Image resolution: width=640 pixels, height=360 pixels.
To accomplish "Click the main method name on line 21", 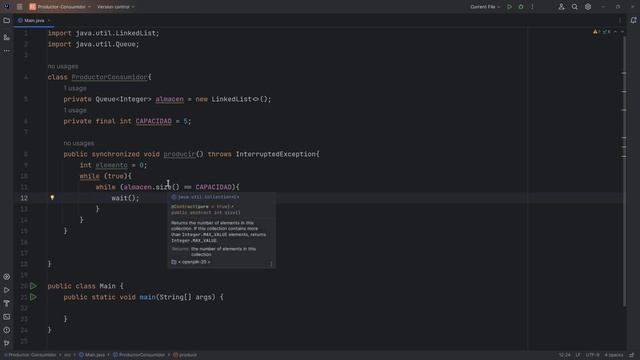I will point(147,297).
